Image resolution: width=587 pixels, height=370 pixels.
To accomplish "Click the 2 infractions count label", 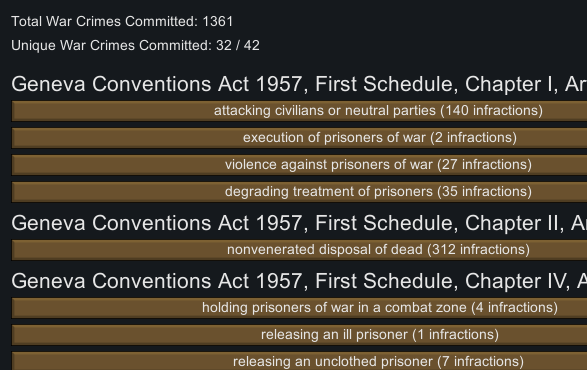I will [474, 138].
